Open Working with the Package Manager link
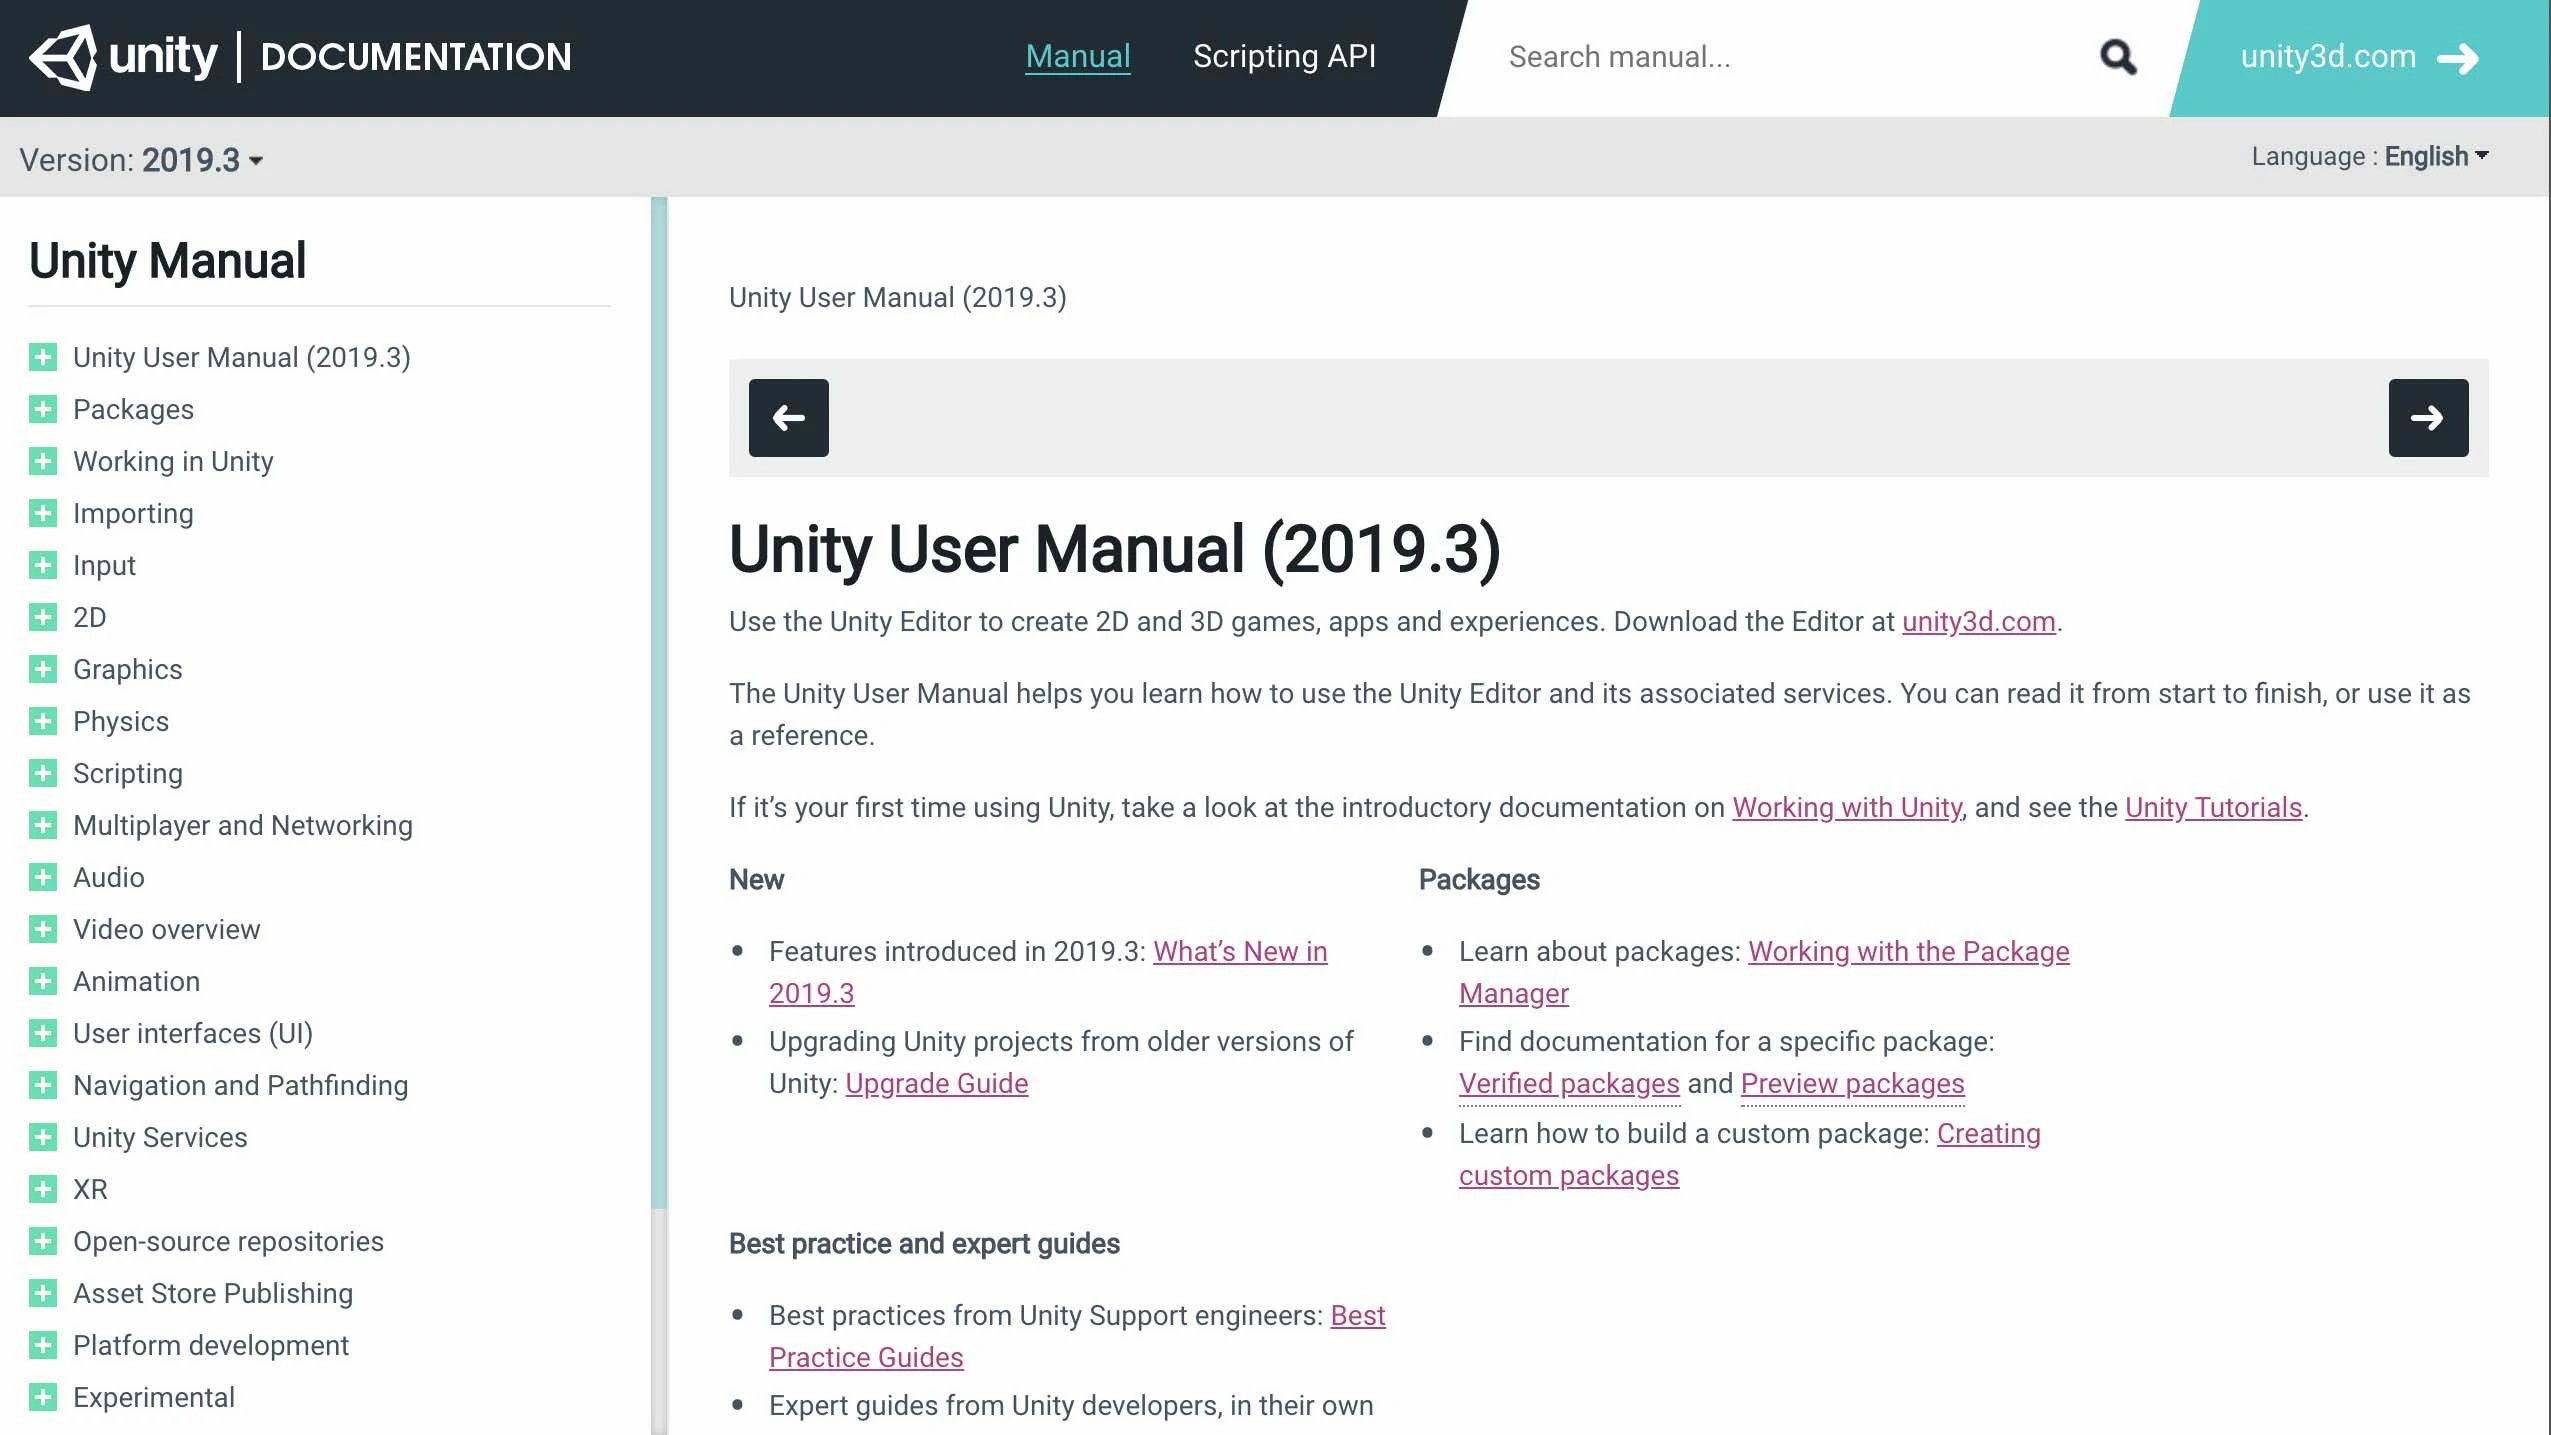 1908,951
